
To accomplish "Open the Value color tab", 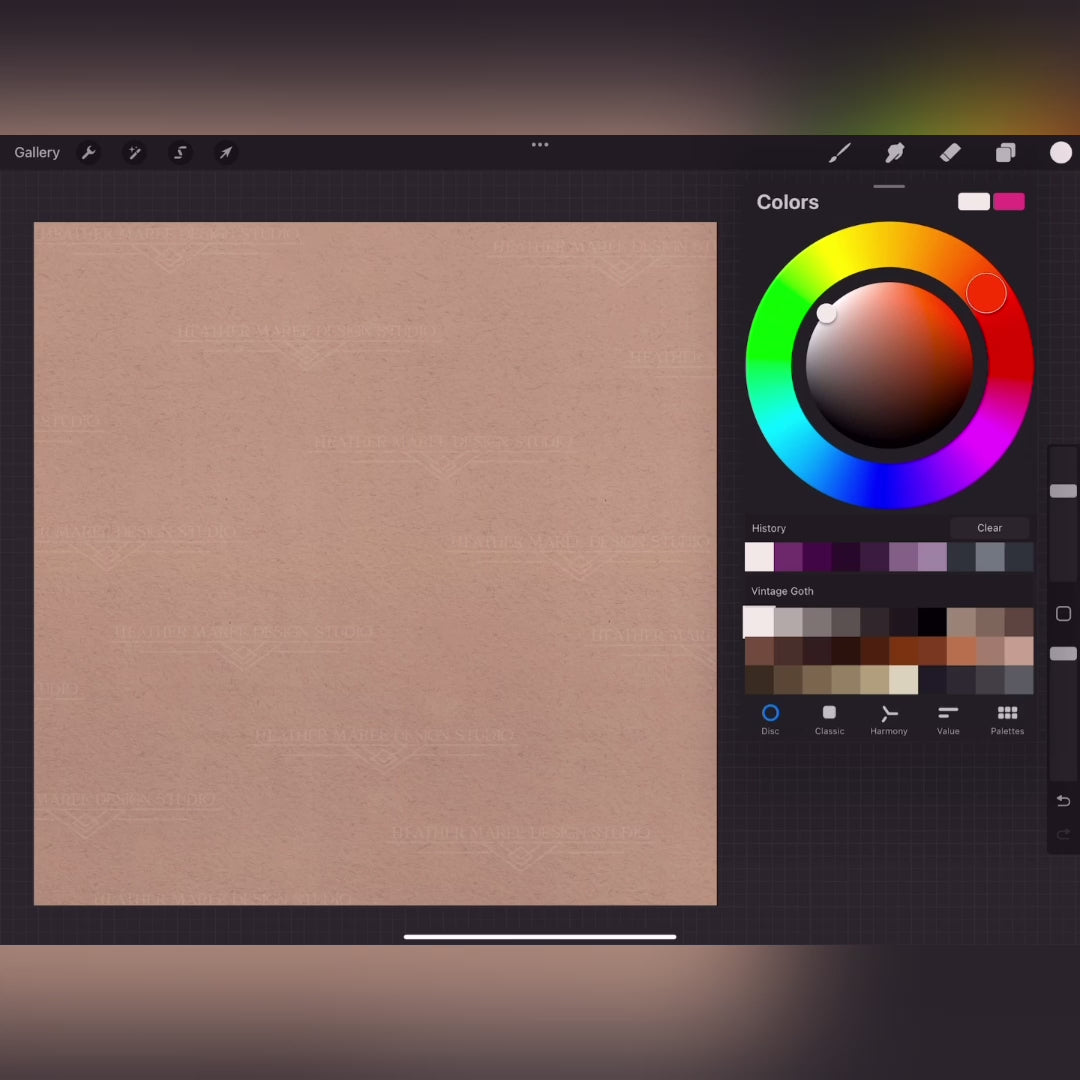I will coord(948,719).
